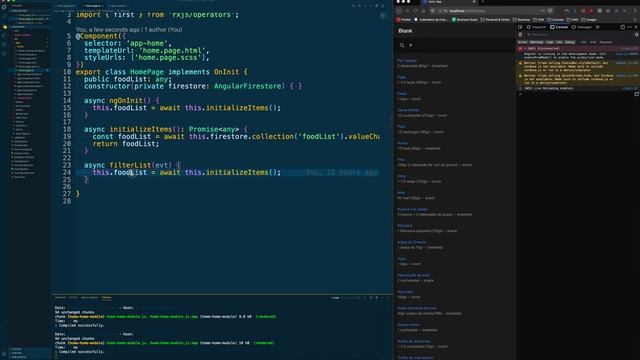Open console settings gear in devtools
This screenshot has height=360, width=640.
click(636, 35)
